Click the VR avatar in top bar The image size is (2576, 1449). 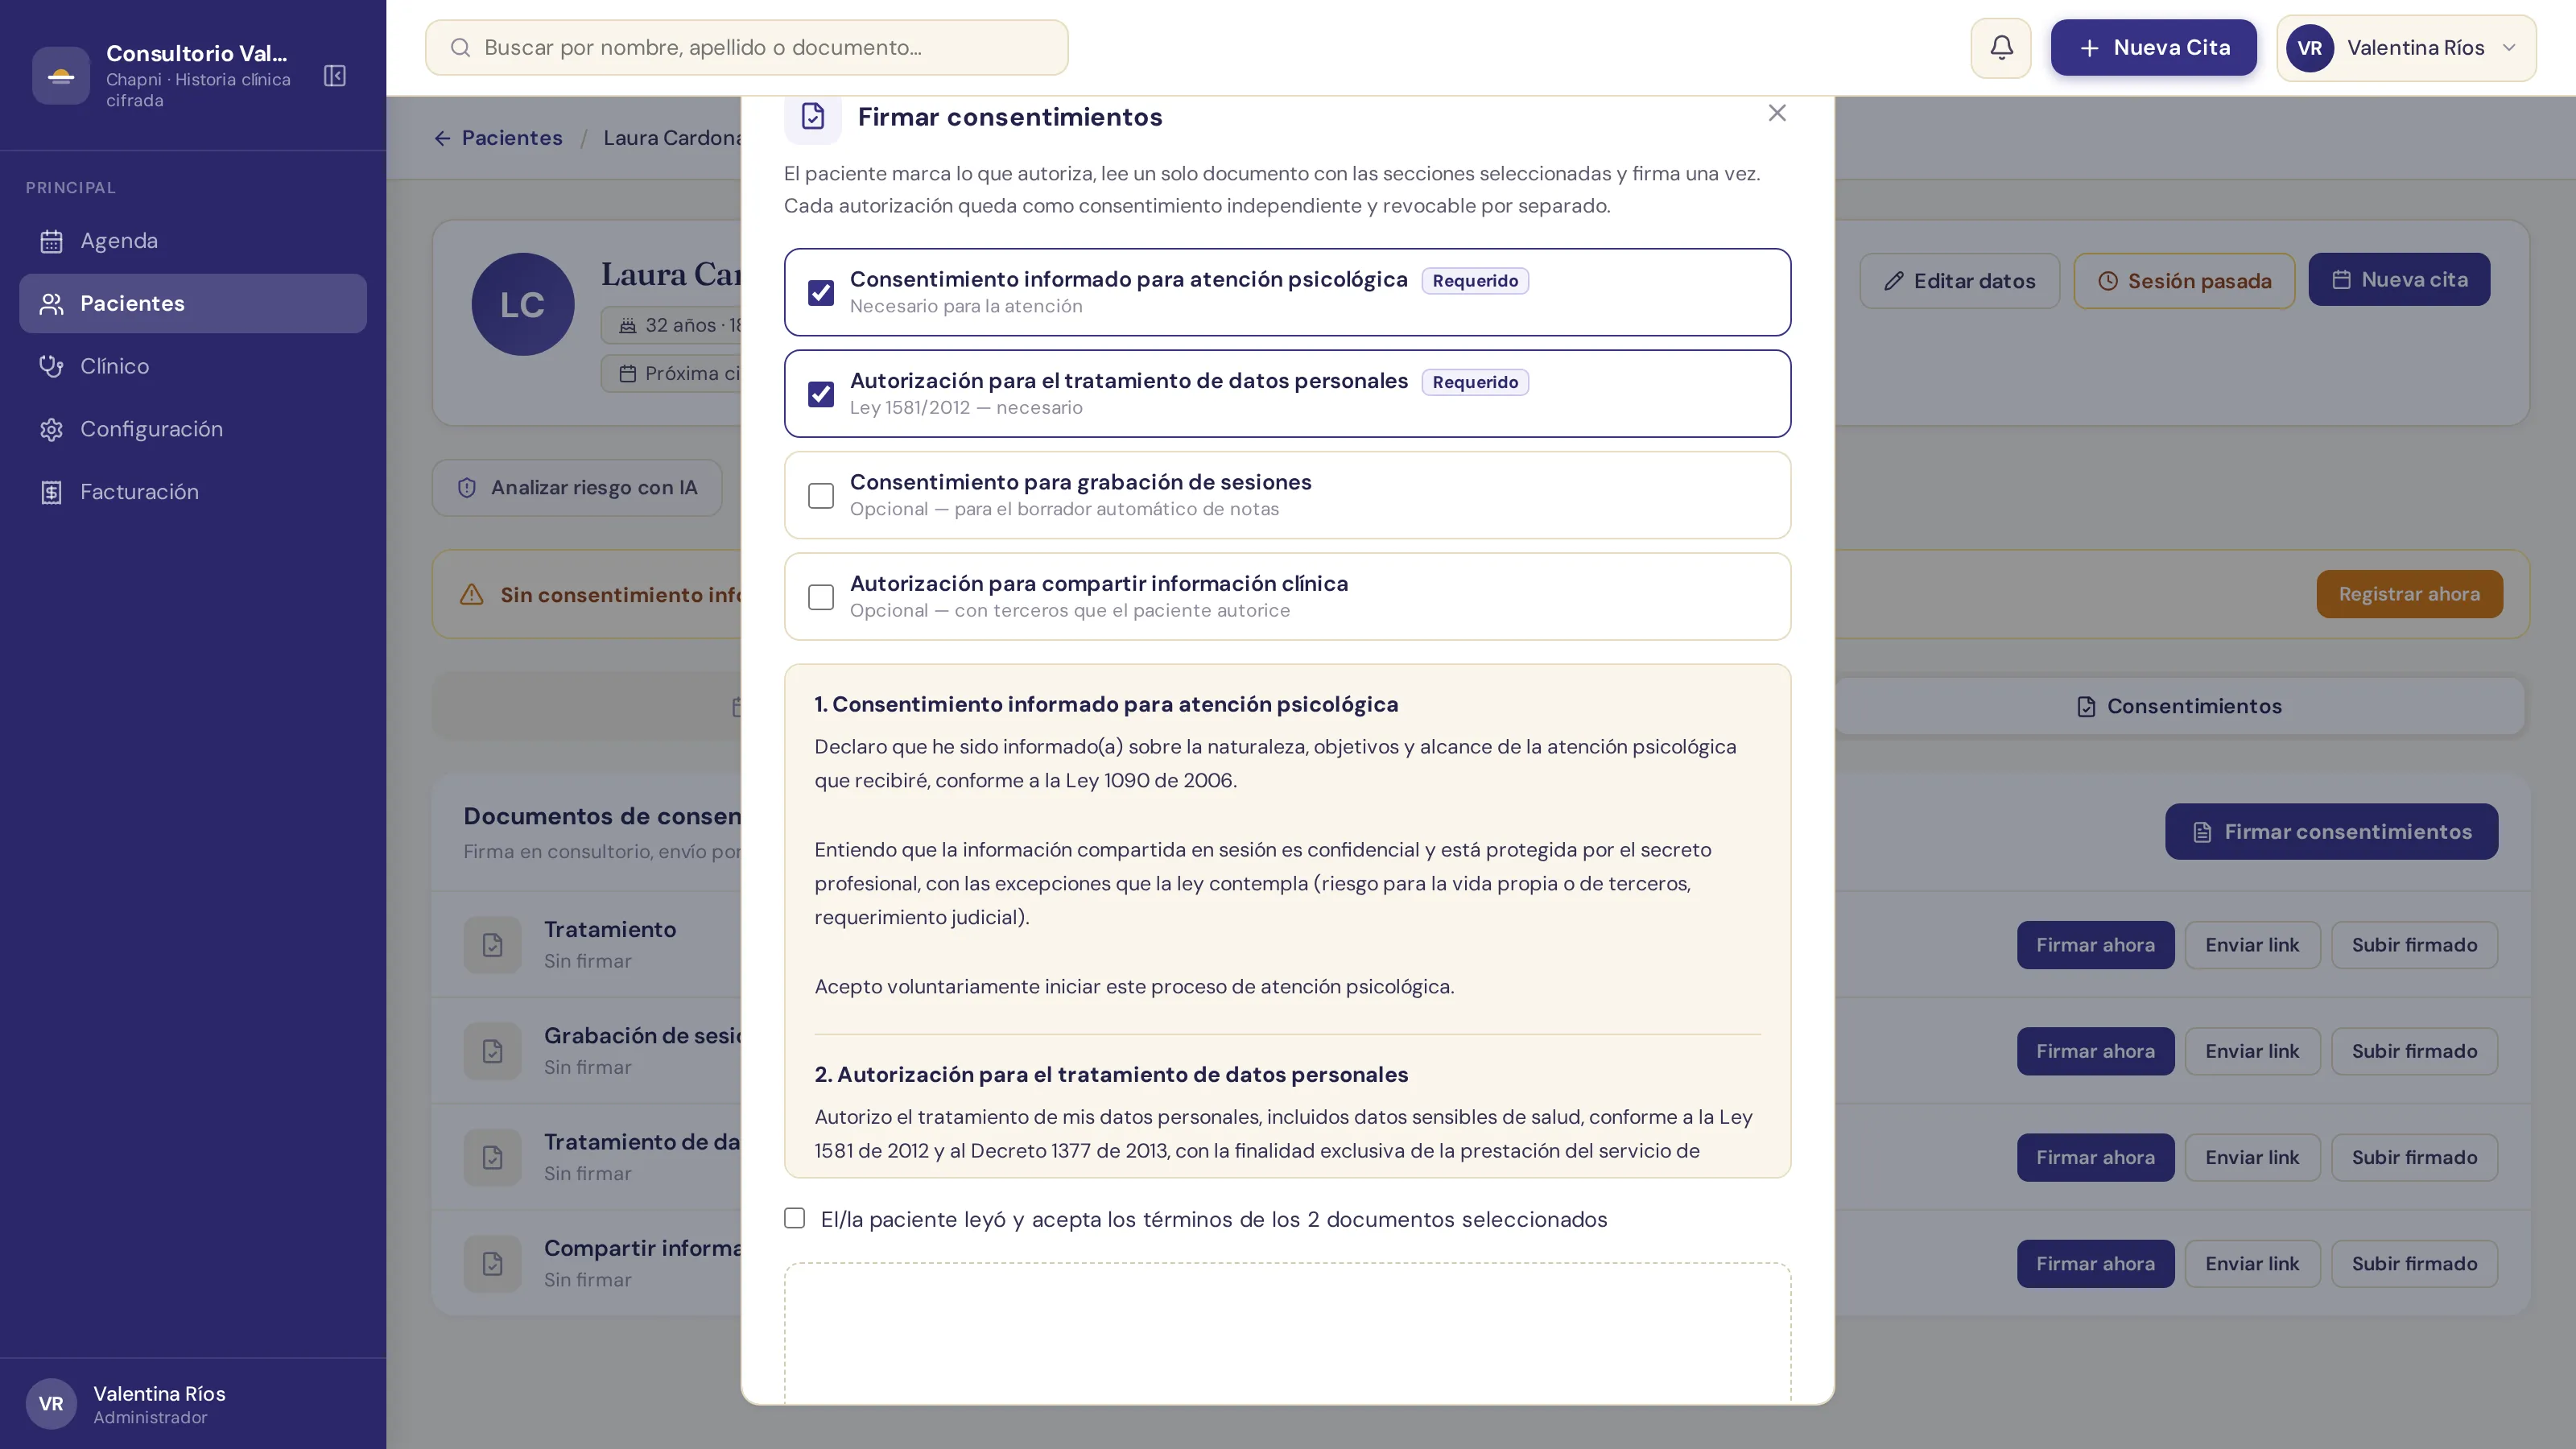tap(2310, 48)
